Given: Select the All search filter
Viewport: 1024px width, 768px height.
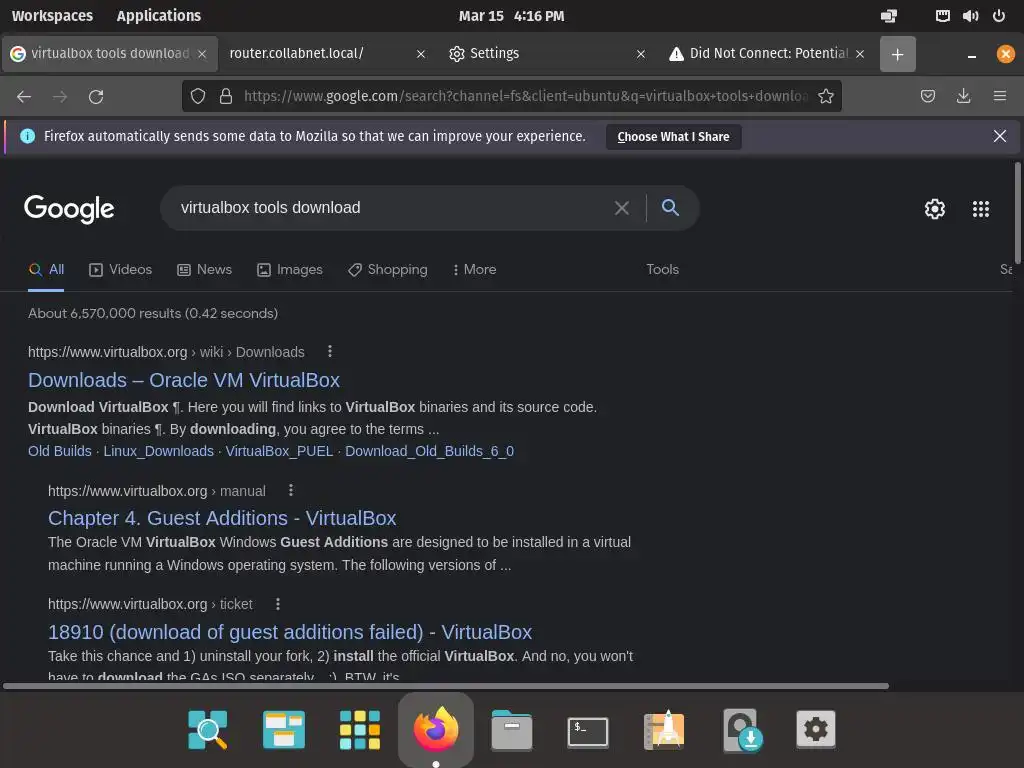Looking at the screenshot, I should coord(46,270).
